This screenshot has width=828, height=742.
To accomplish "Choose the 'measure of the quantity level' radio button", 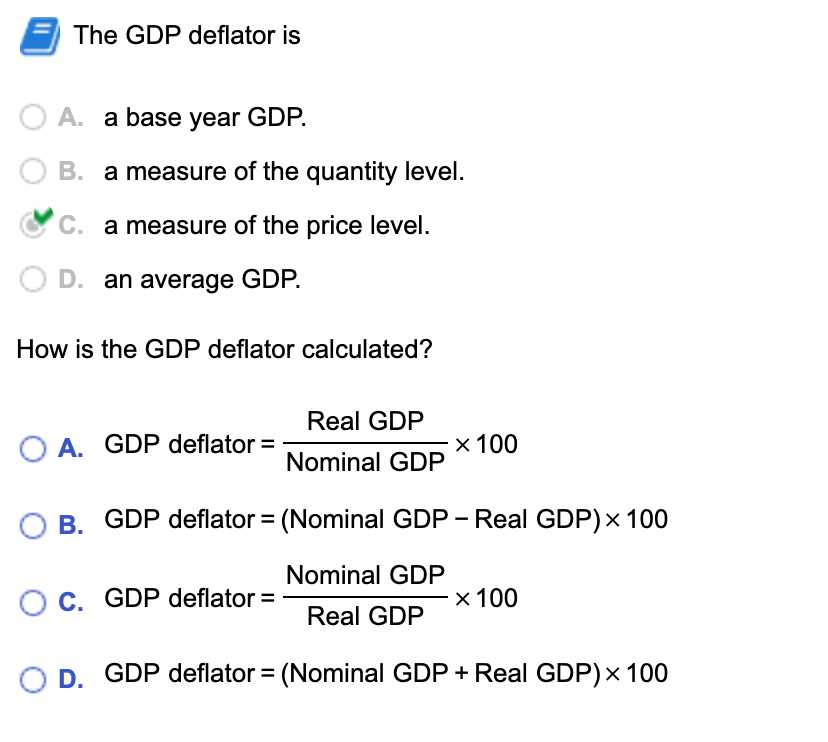I will [x=33, y=171].
